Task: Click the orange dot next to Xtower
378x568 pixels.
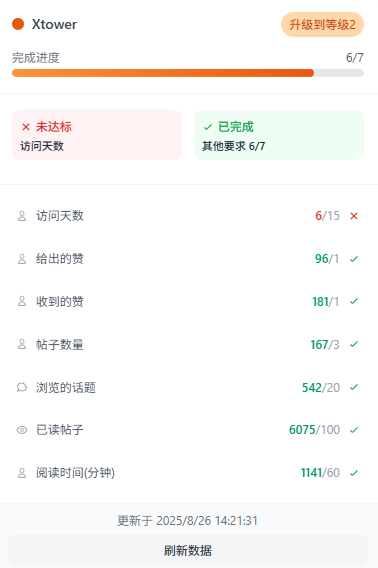Action: (18, 24)
